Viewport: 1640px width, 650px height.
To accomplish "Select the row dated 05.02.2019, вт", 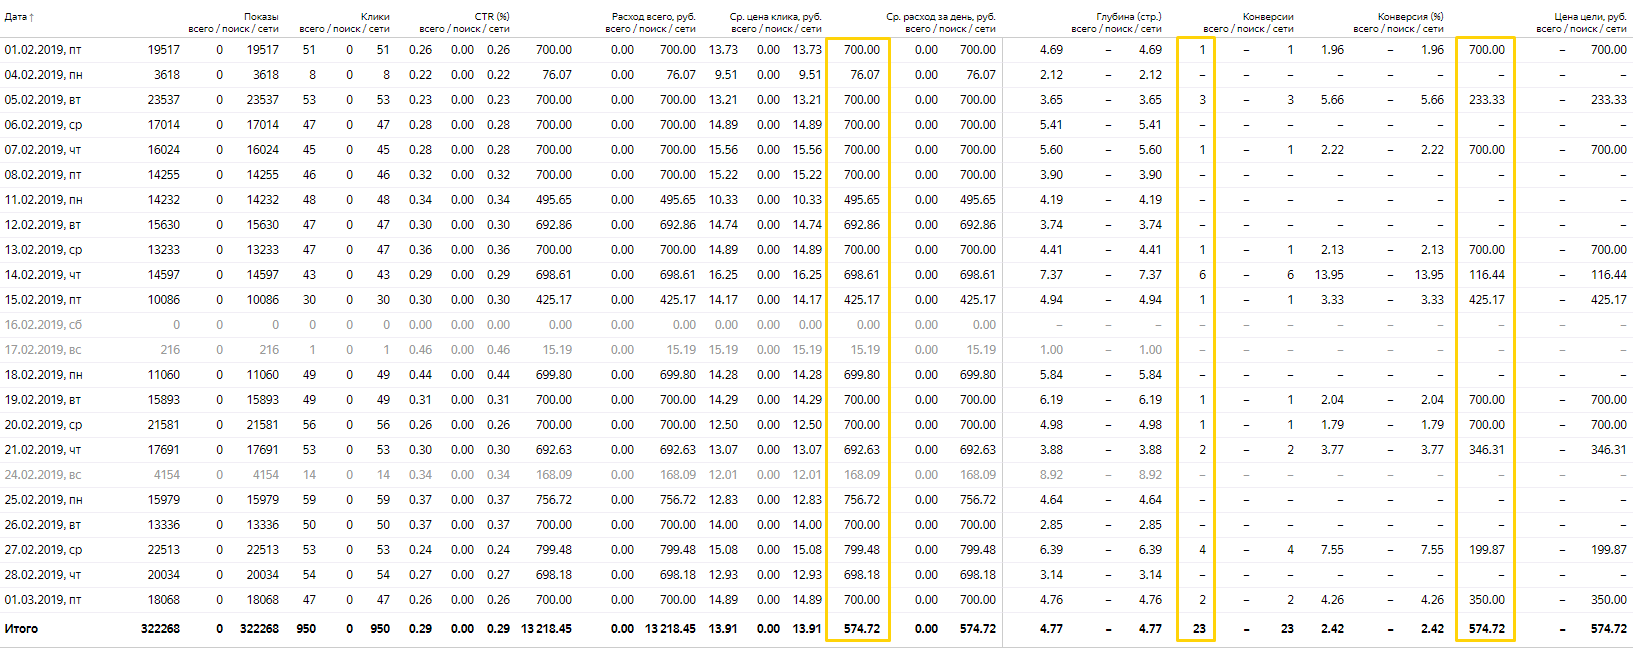I will (815, 100).
